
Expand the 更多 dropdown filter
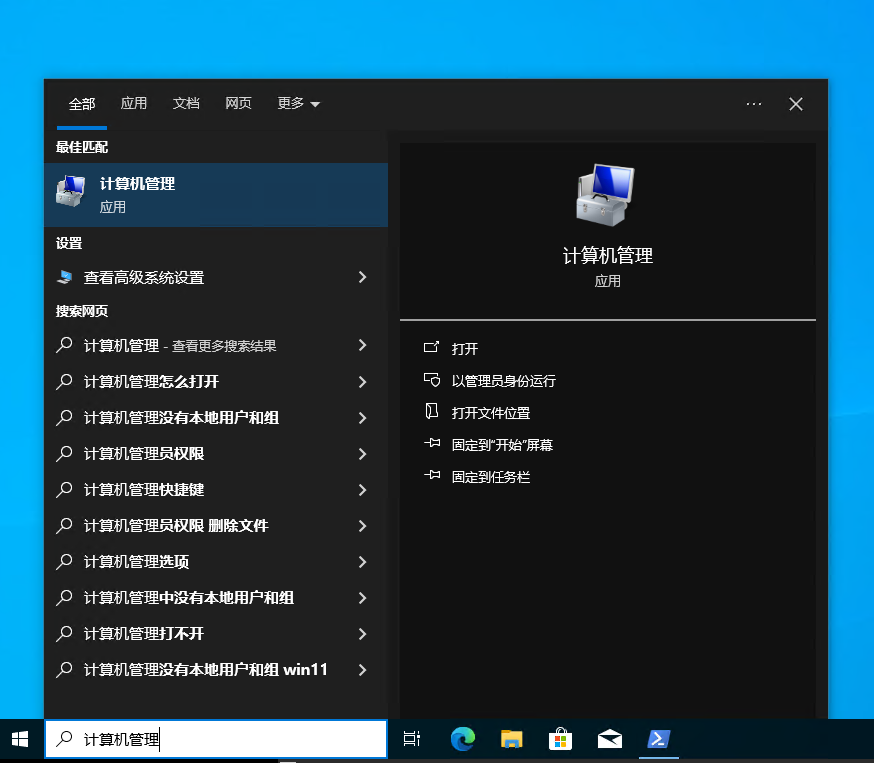pos(298,104)
